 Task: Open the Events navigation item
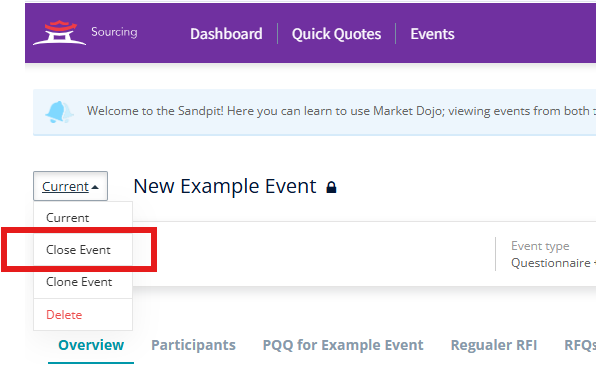click(x=432, y=34)
